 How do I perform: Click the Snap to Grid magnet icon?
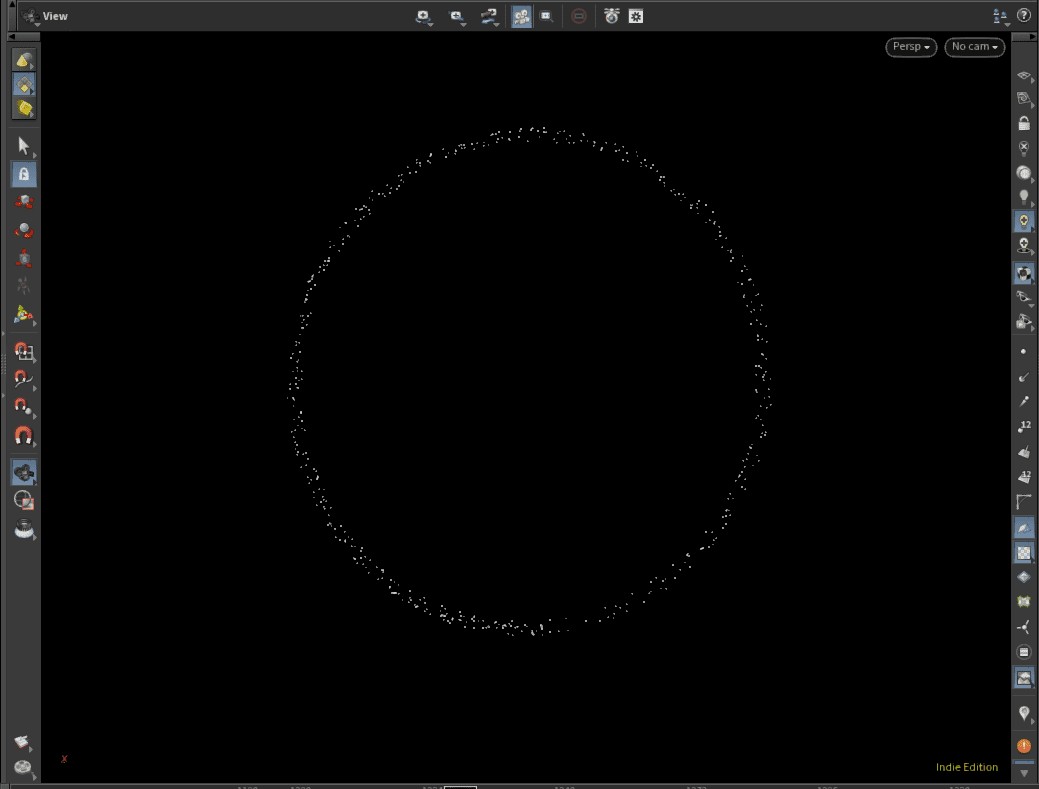[24, 352]
